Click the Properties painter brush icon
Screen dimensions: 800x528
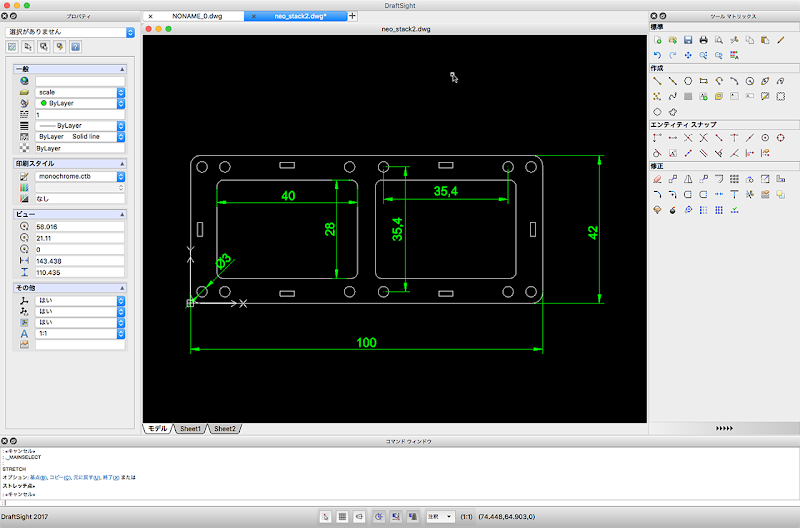click(x=781, y=40)
